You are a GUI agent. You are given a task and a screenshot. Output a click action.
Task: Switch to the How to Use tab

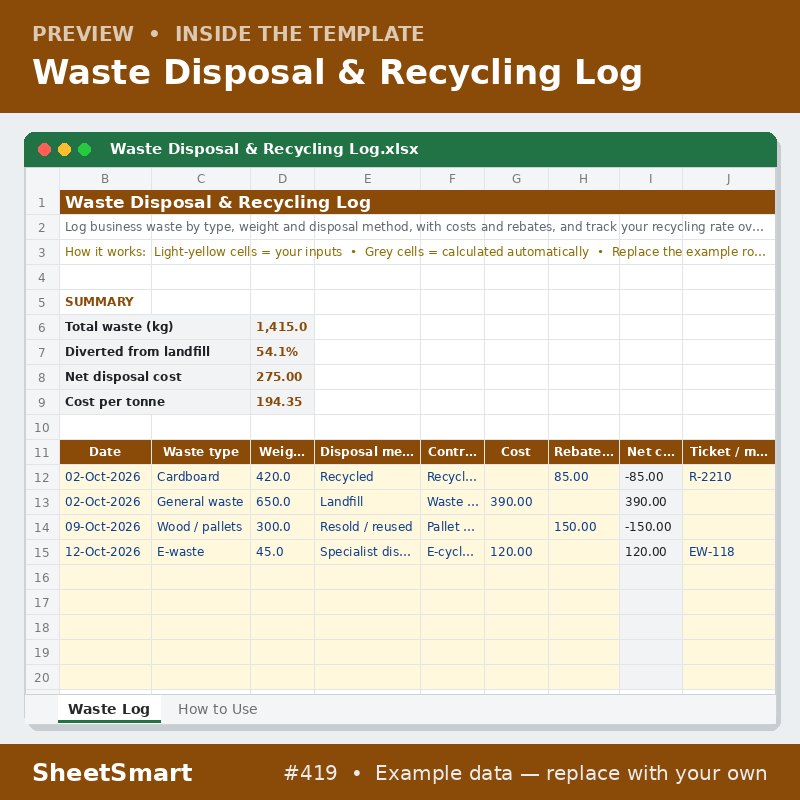(x=217, y=709)
